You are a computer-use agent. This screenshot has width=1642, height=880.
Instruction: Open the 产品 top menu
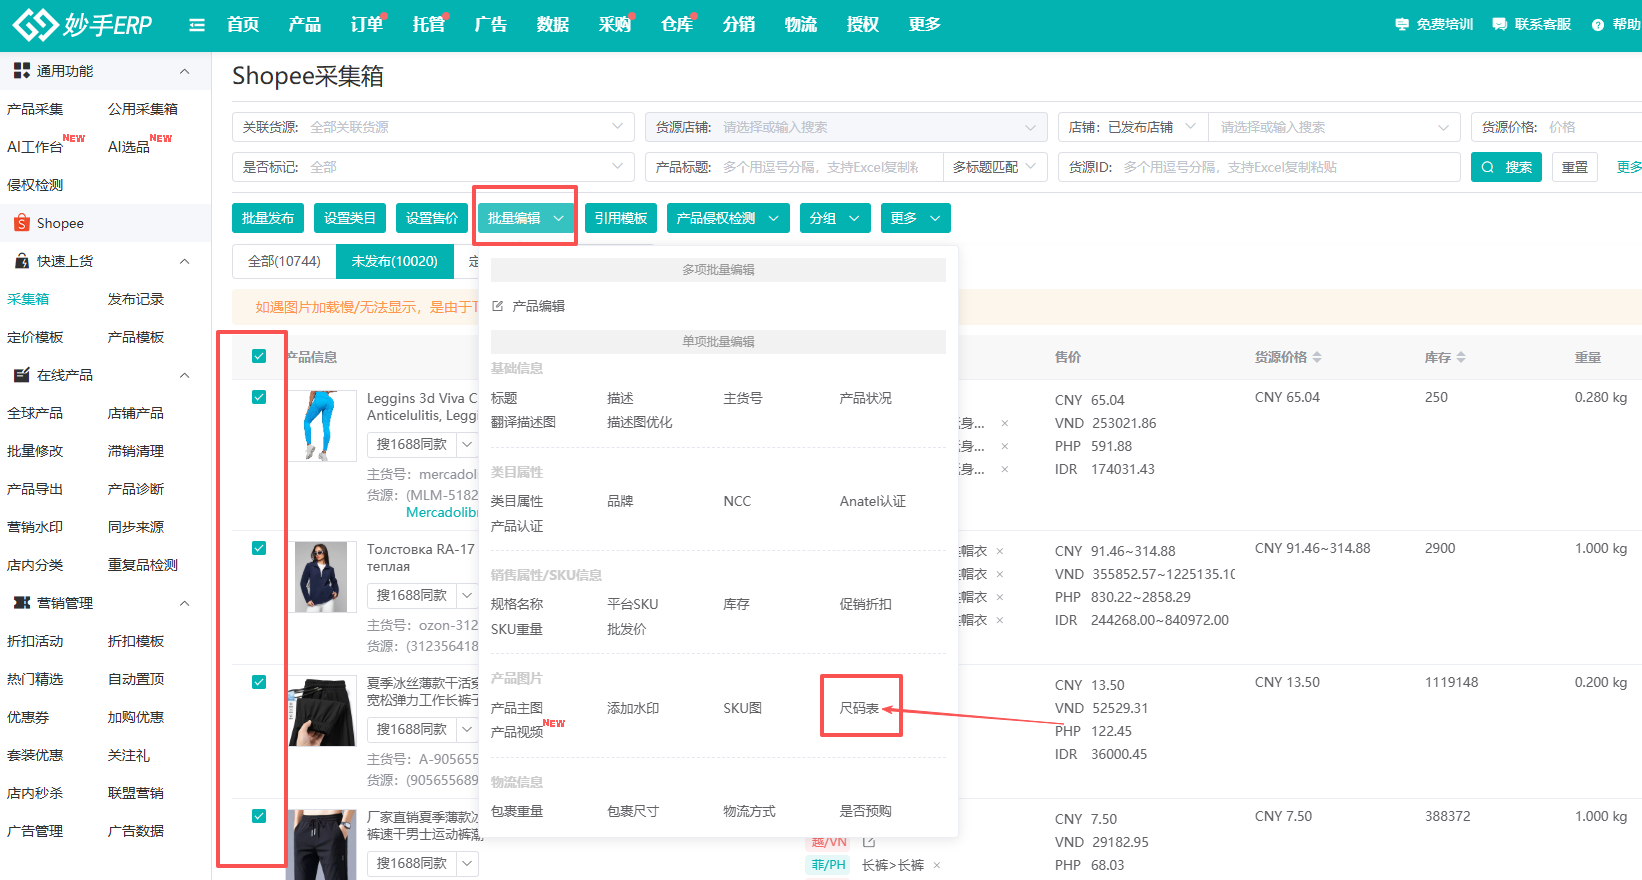click(x=305, y=24)
